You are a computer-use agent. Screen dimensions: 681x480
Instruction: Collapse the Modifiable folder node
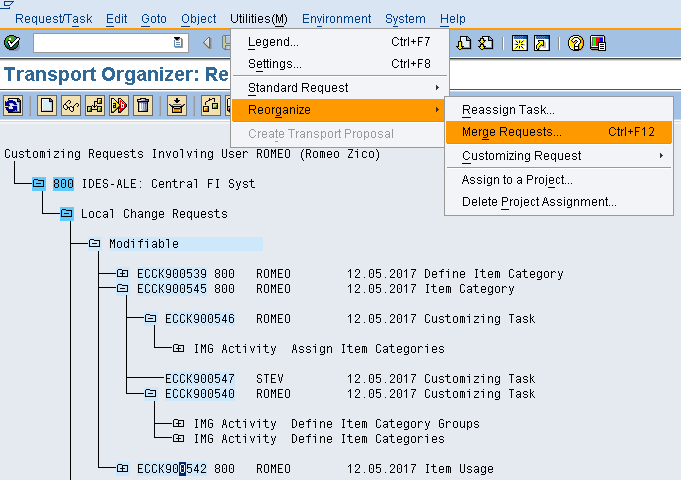coord(94,244)
